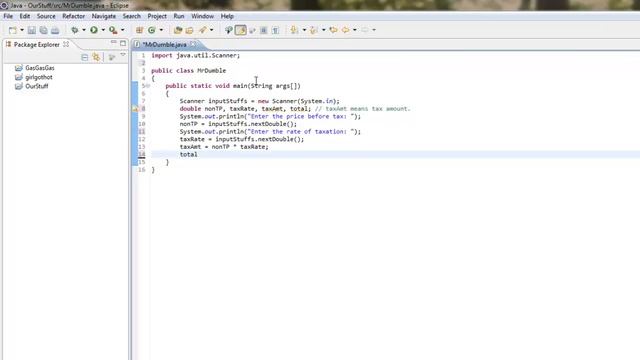Image resolution: width=640 pixels, height=360 pixels.
Task: Open the Project menu
Action: click(157, 16)
